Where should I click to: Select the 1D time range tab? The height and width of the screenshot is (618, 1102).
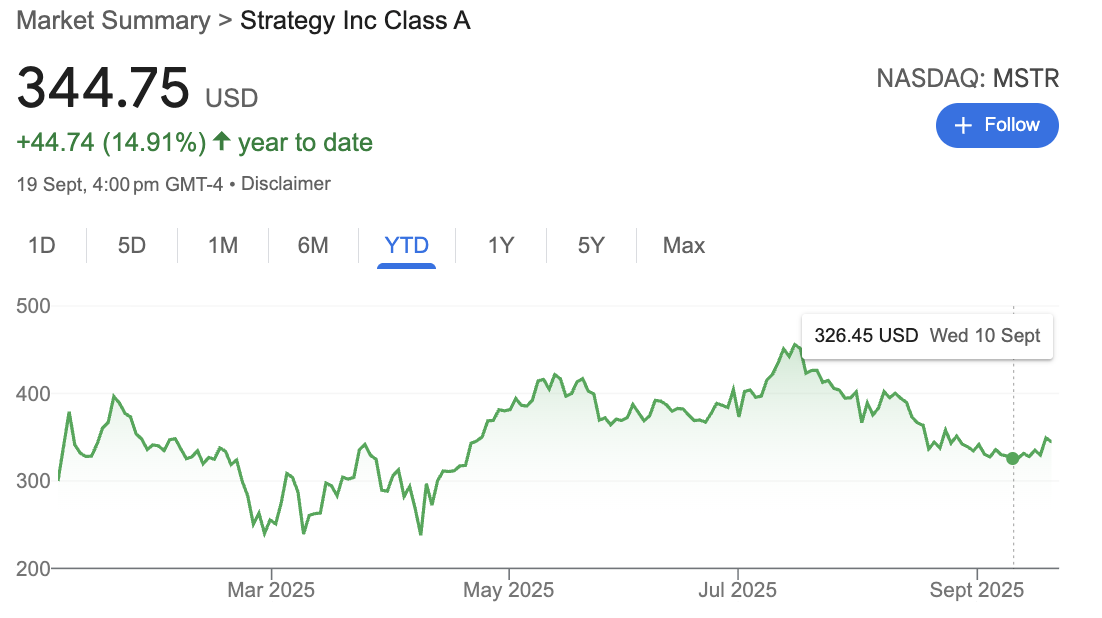[x=41, y=245]
